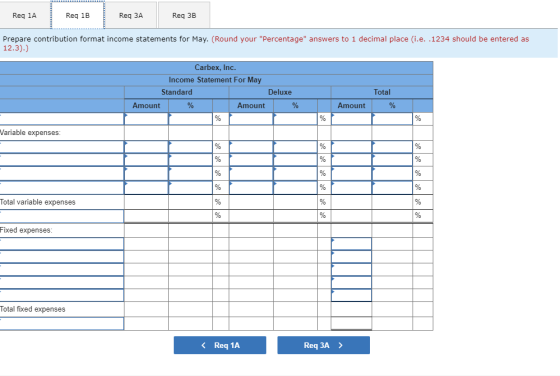Viewport: 560px width, 376px height.
Task: Click the 'Carbex, Inc.' table title
Action: (215, 67)
